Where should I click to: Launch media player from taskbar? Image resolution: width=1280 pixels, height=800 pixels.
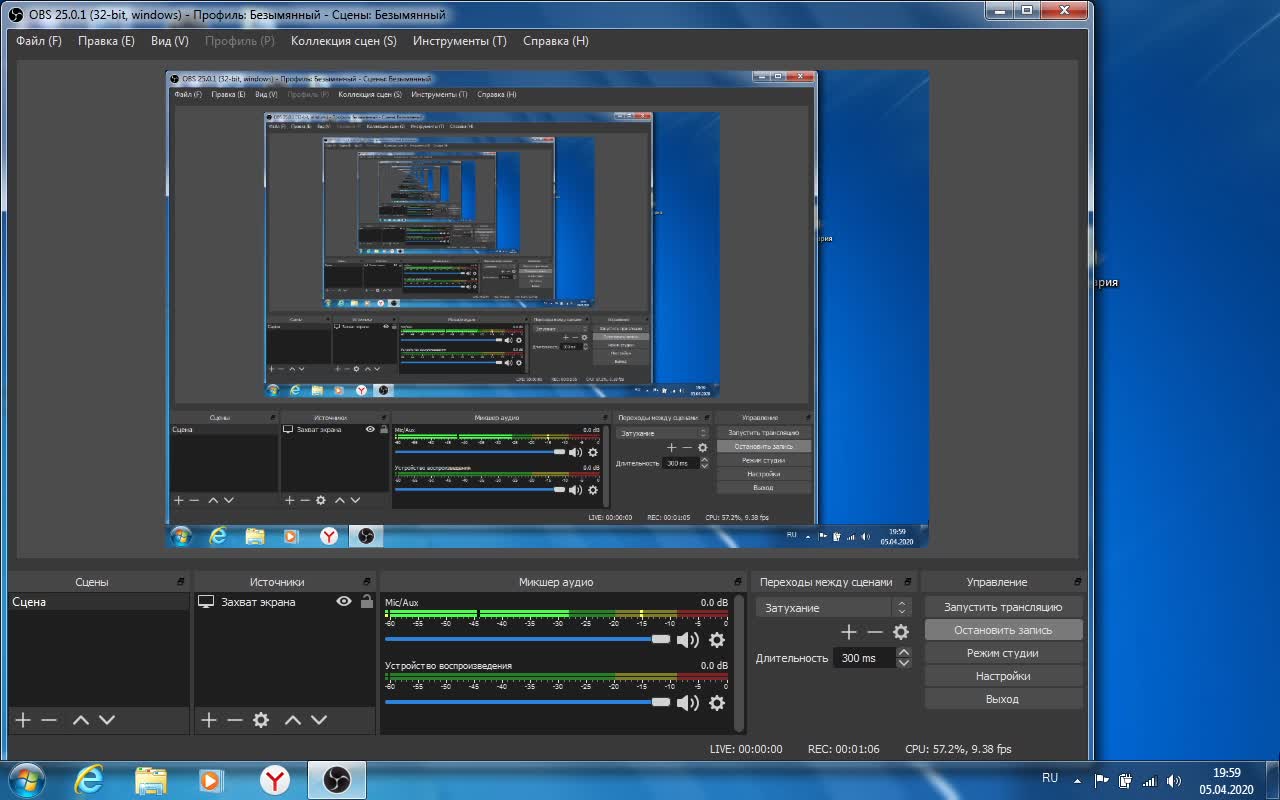tap(210, 780)
